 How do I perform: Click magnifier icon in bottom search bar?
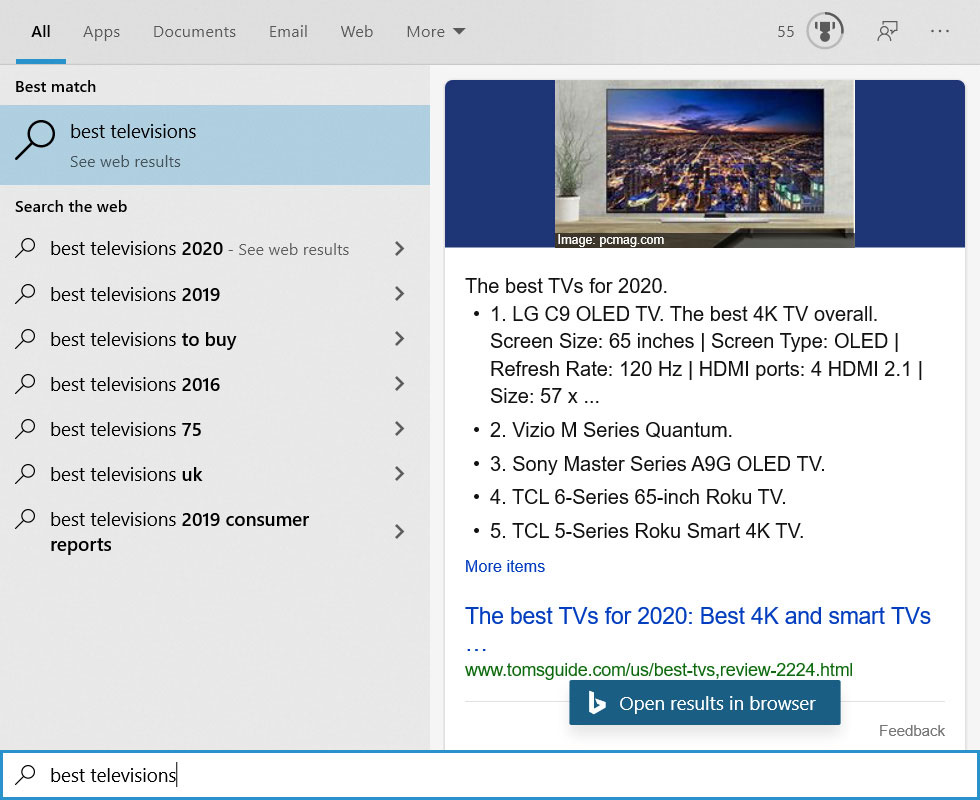click(27, 774)
